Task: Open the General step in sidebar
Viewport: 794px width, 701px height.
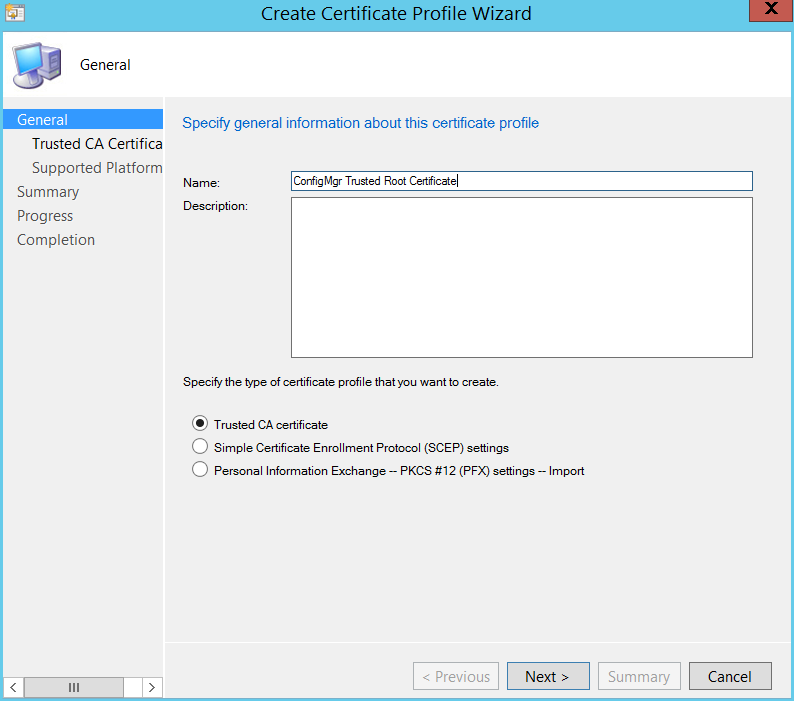Action: click(83, 120)
